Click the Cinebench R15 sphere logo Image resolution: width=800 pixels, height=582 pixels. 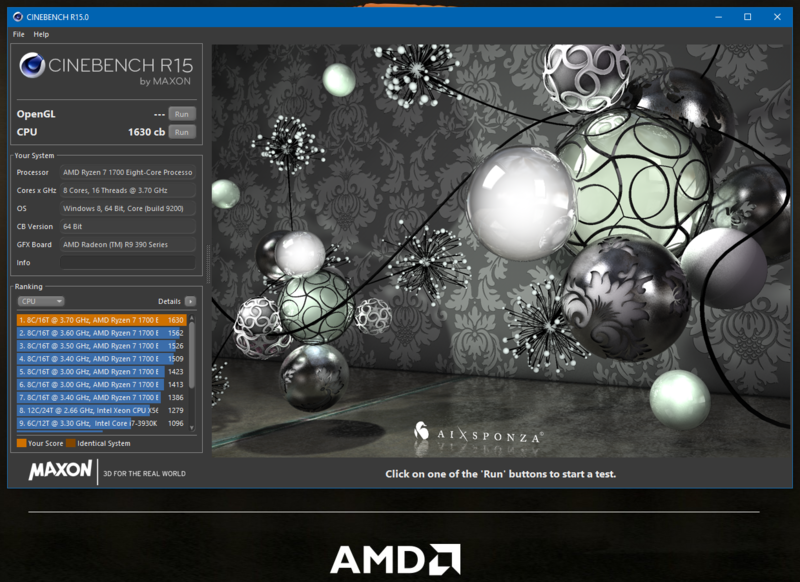point(33,67)
